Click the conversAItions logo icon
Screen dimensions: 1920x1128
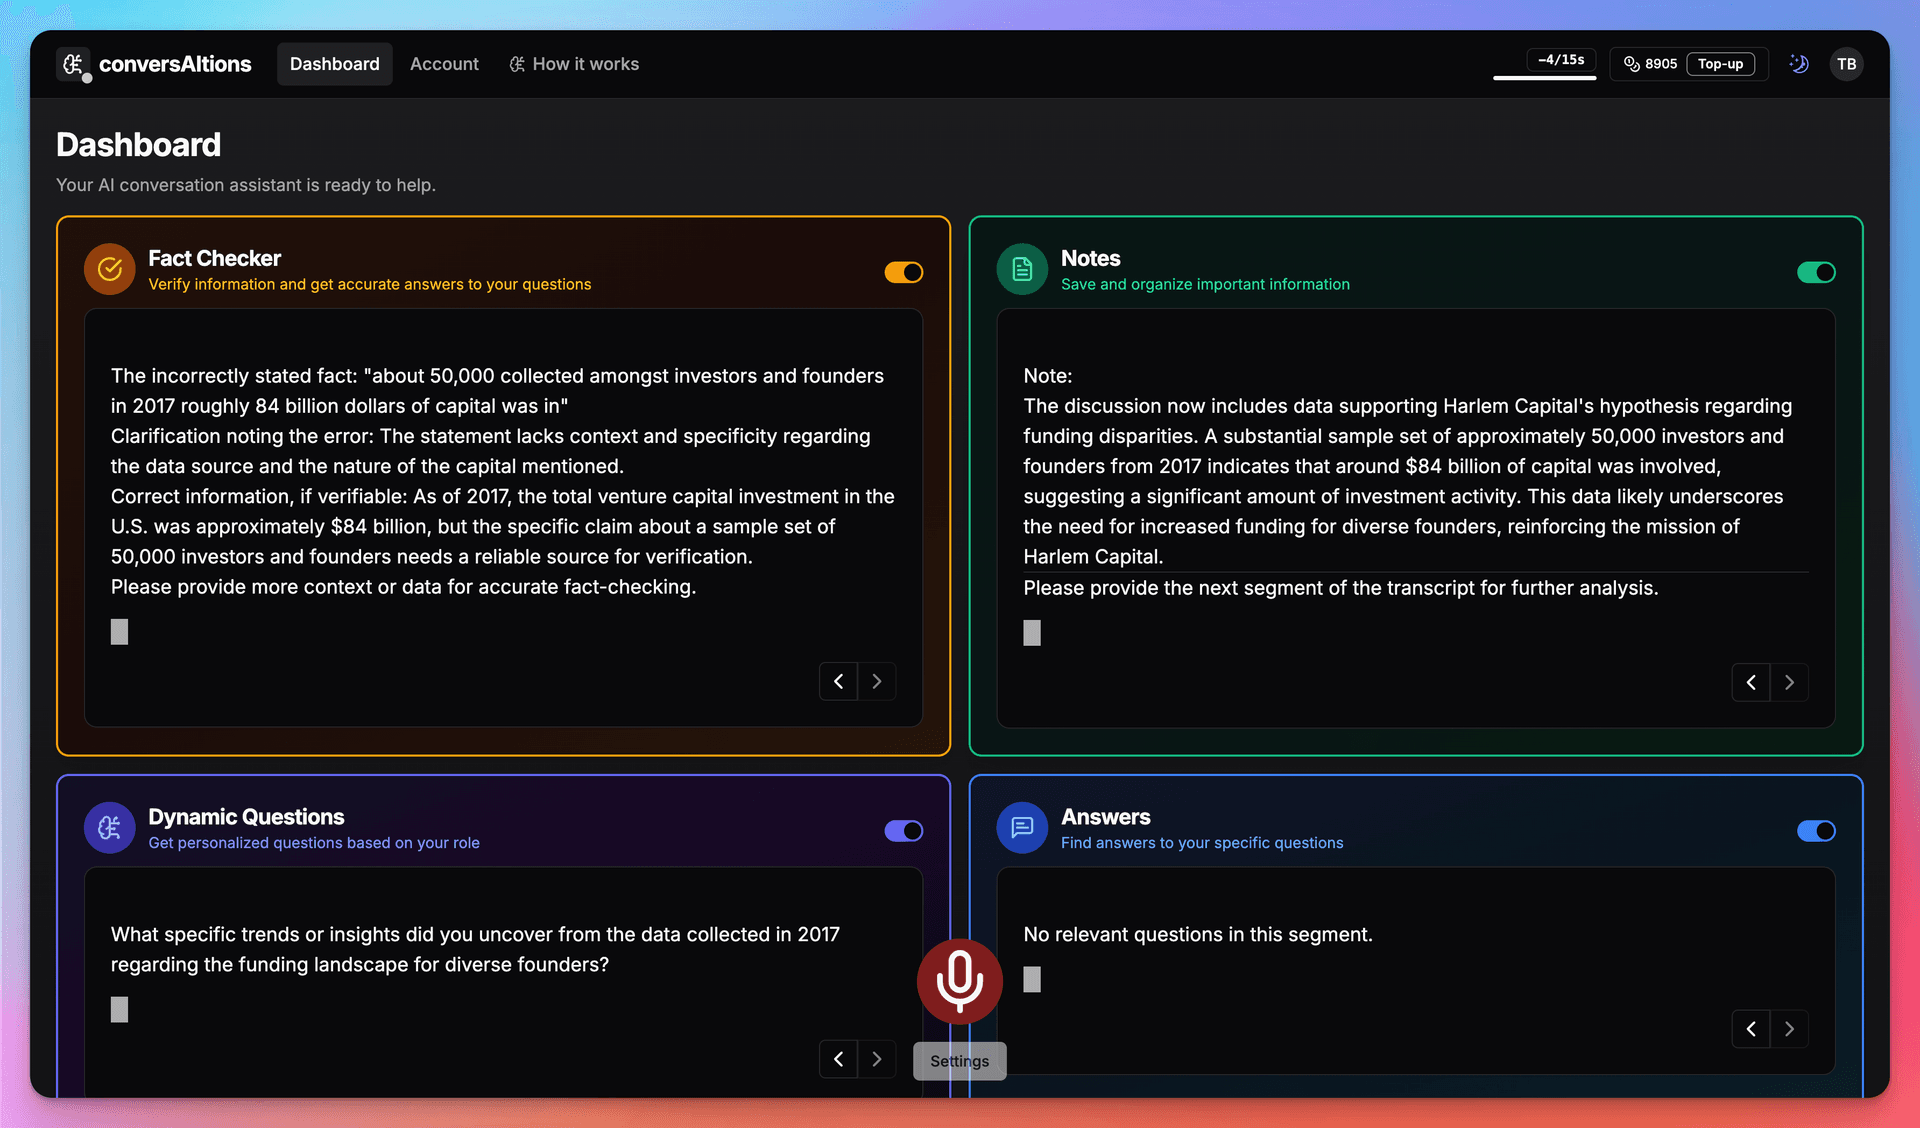[73, 64]
